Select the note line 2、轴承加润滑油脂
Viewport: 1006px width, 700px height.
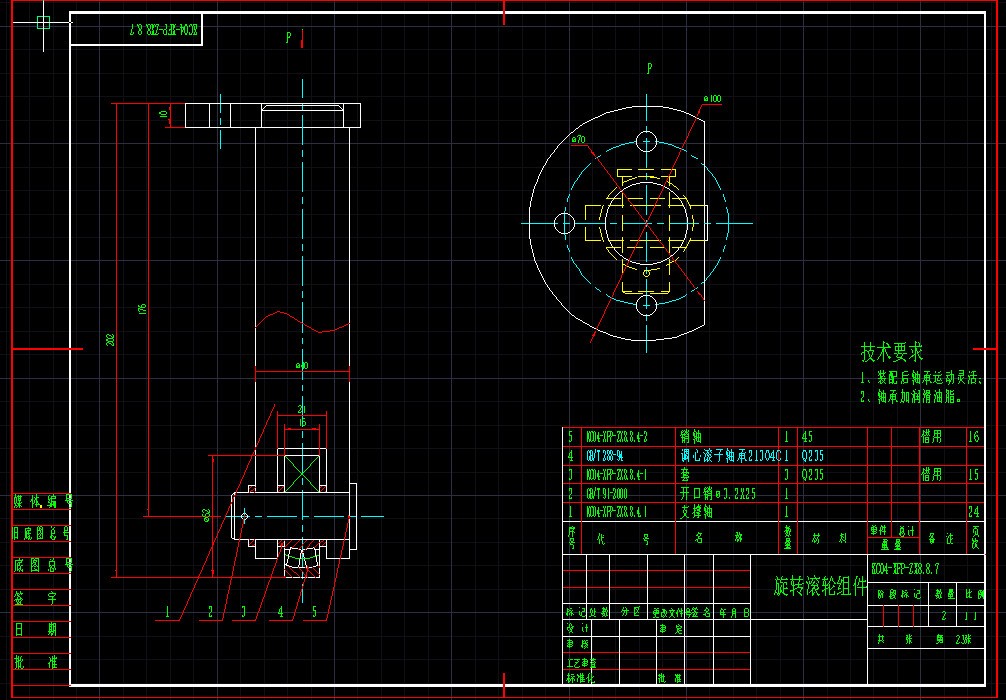click(911, 397)
